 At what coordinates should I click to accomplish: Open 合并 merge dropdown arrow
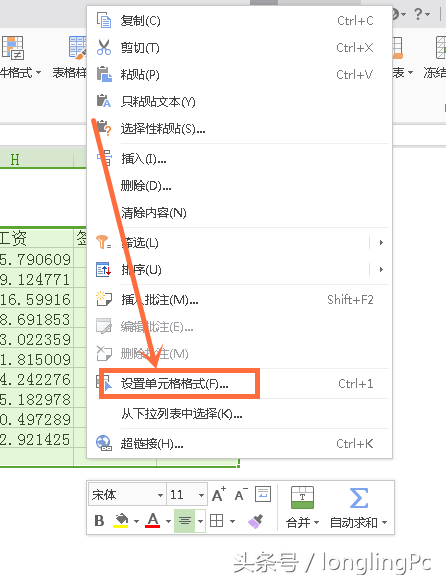point(316,522)
